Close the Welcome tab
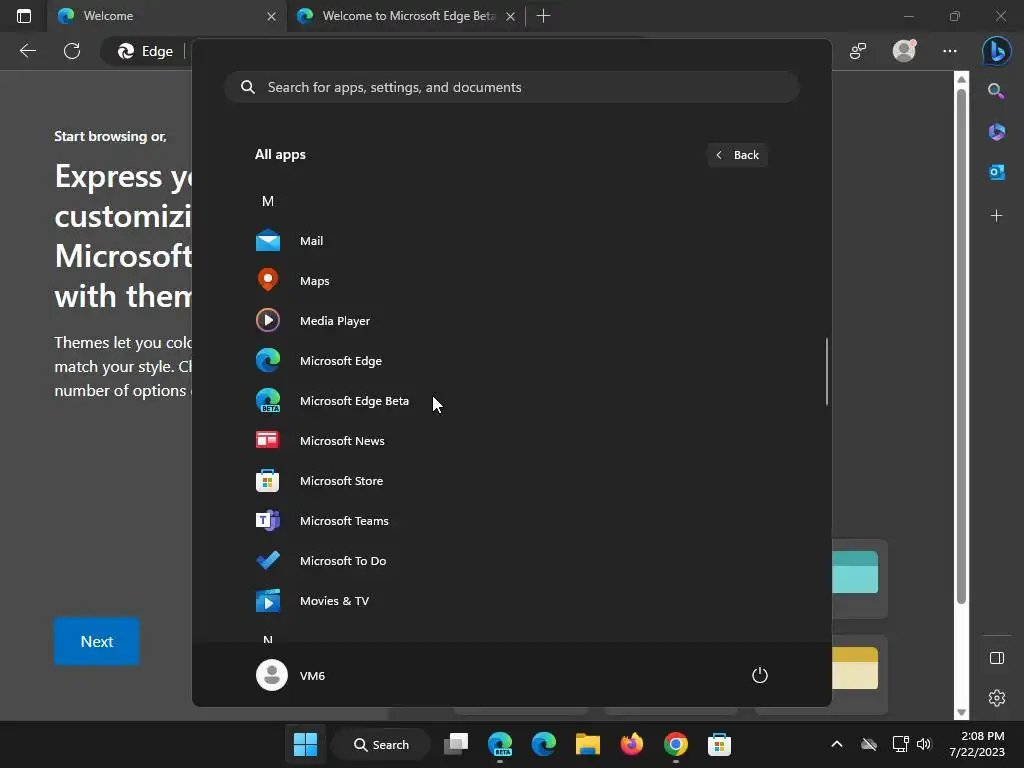This screenshot has height=768, width=1024. tap(272, 16)
